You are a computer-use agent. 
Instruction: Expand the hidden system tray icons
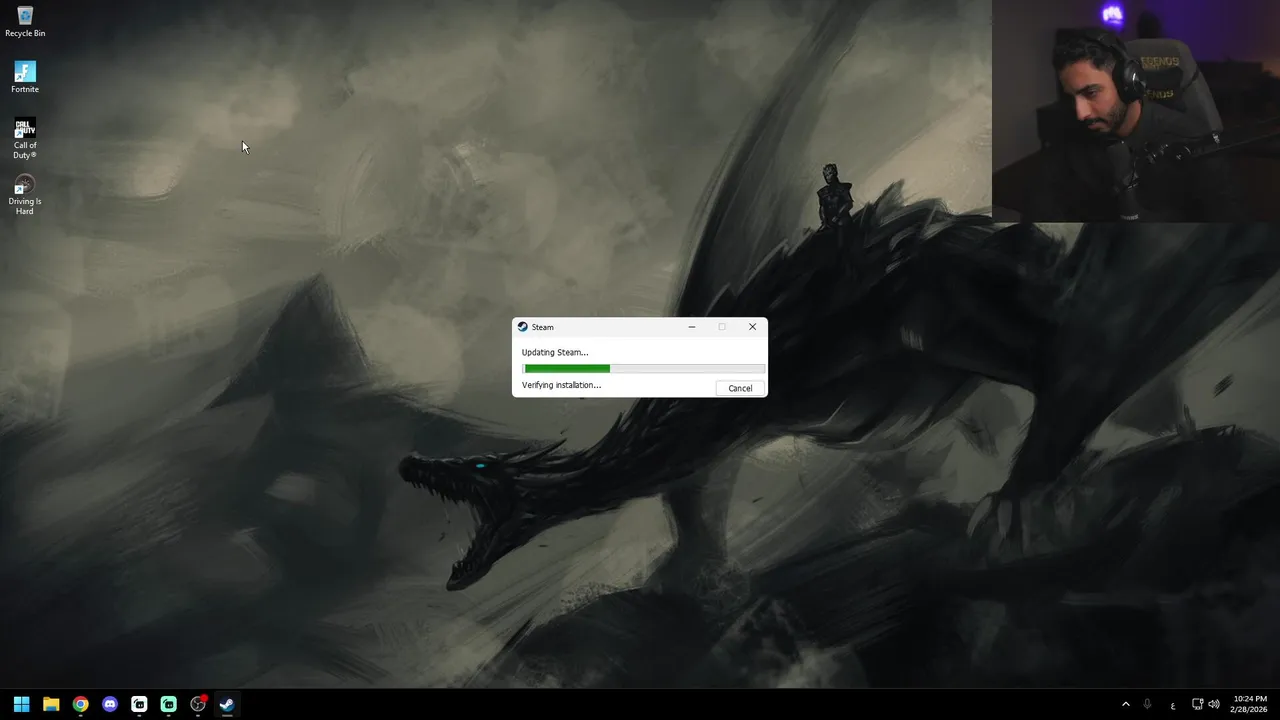(x=1125, y=704)
